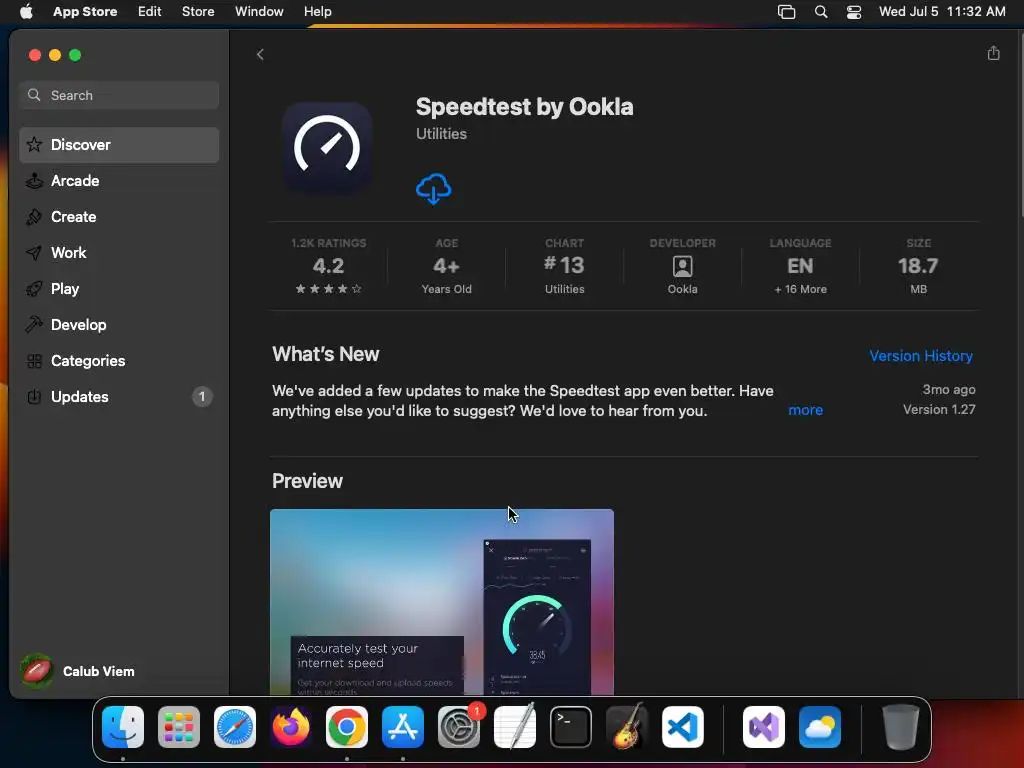
Task: Click the 4.2 star rating
Action: [328, 266]
